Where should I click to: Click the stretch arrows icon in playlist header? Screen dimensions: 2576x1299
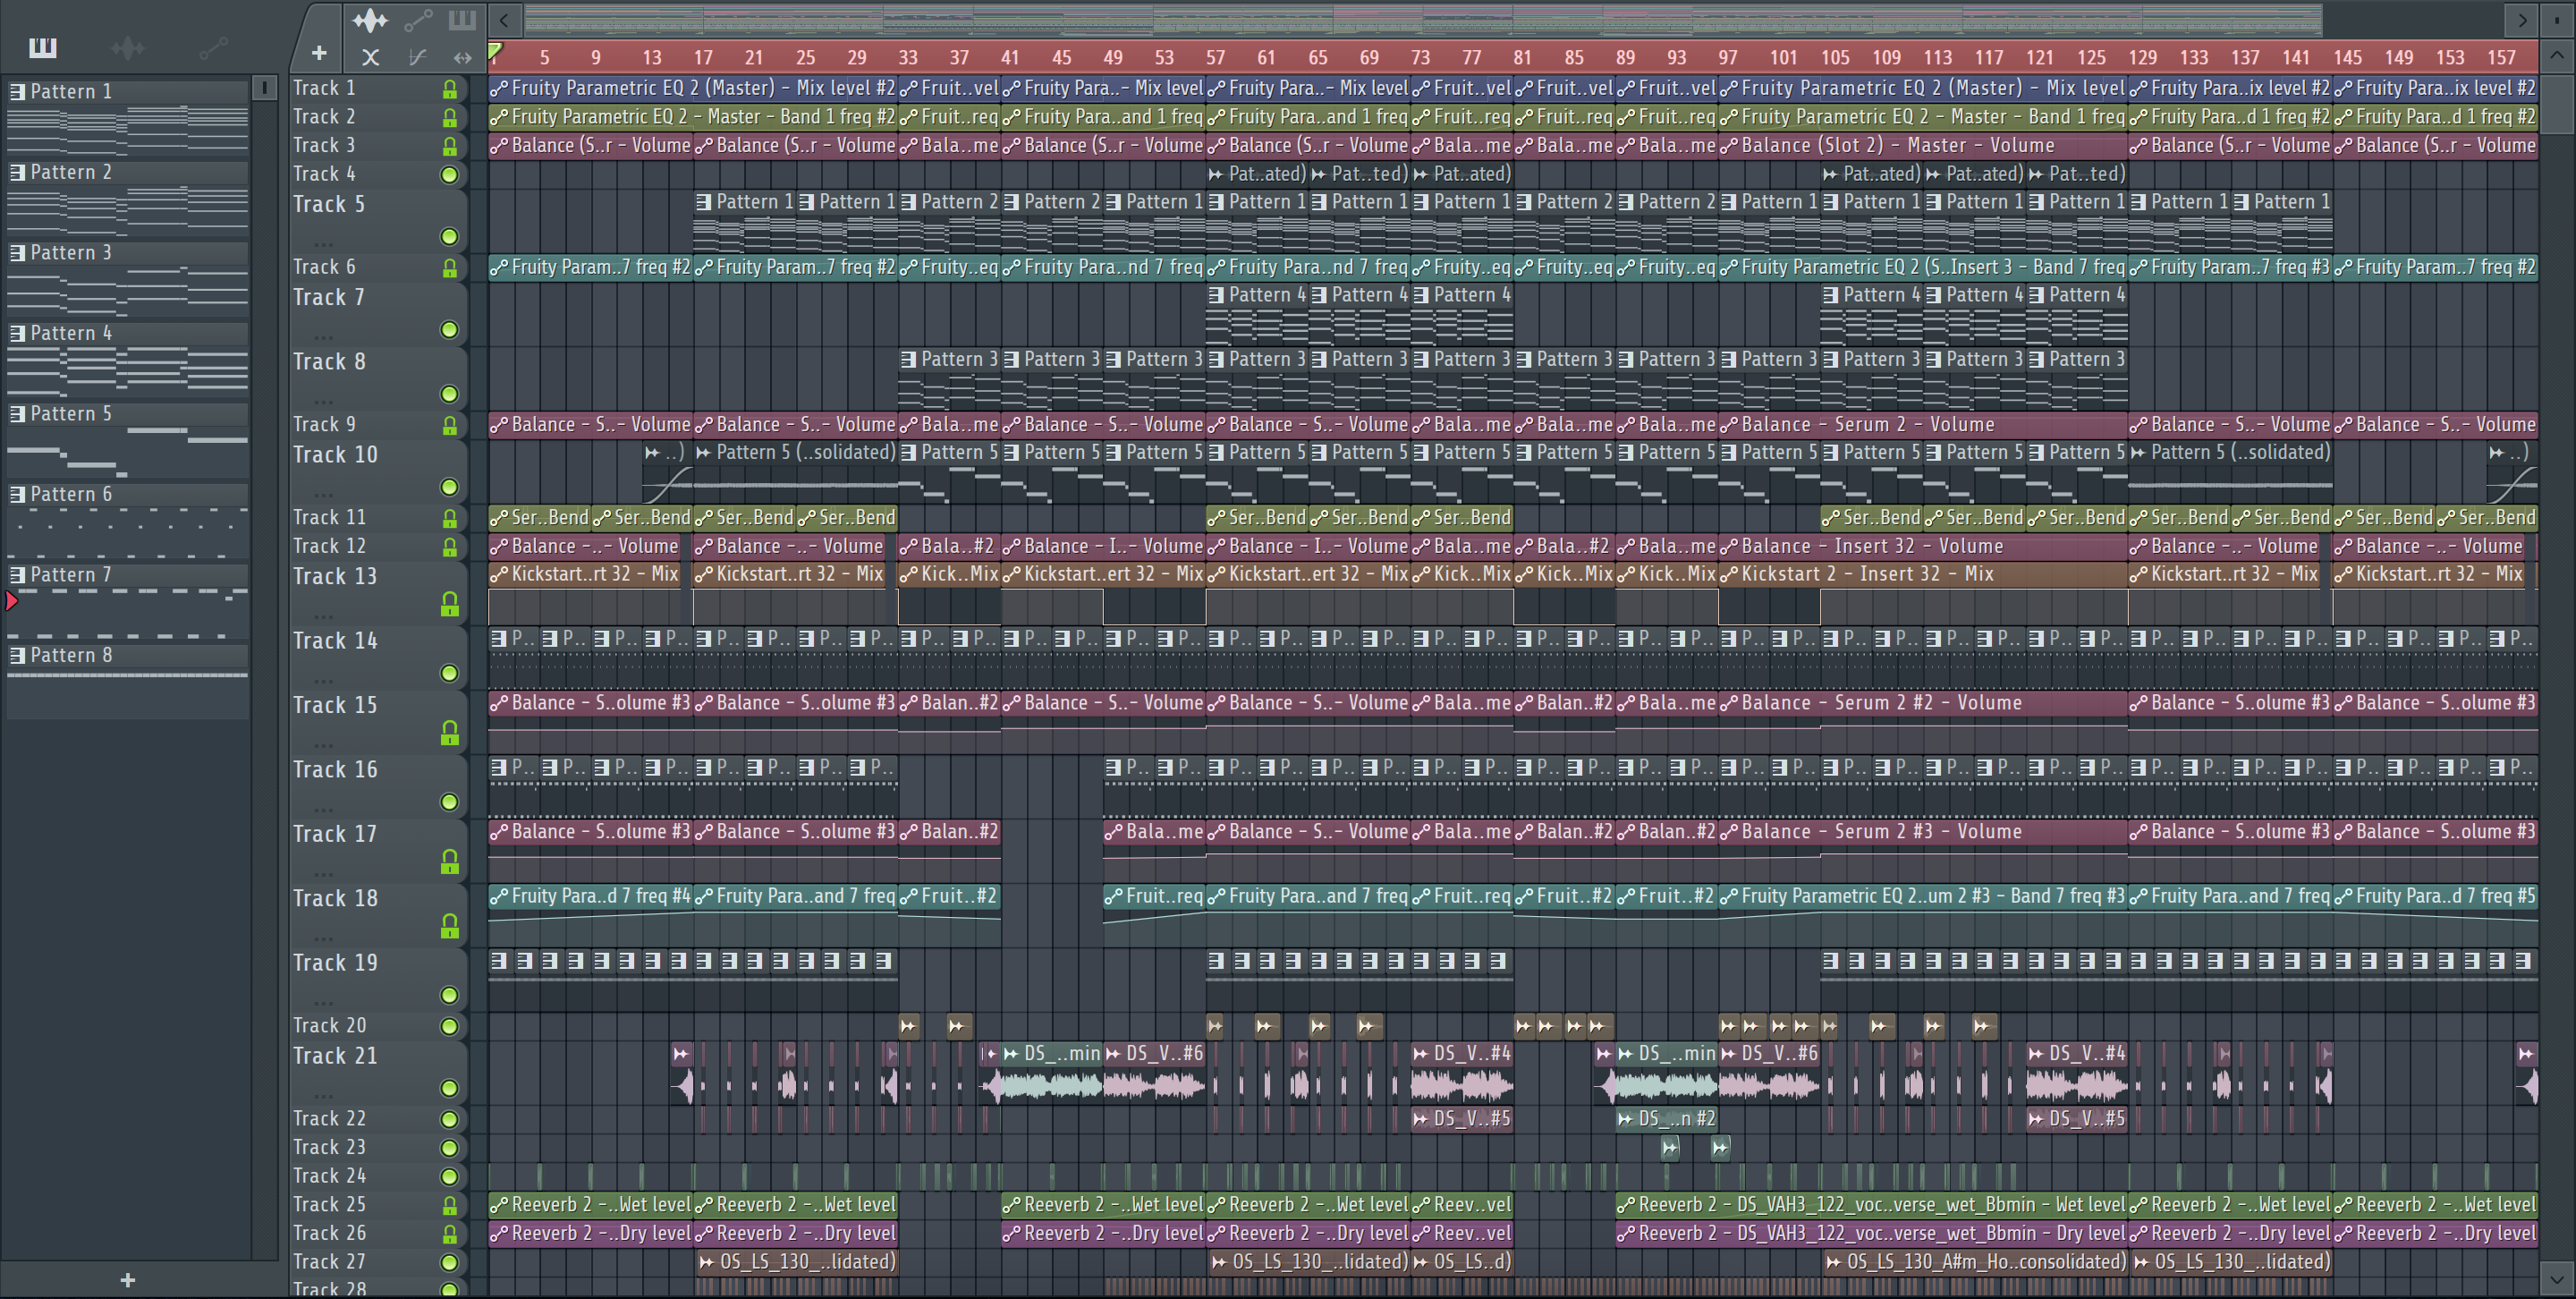[462, 57]
